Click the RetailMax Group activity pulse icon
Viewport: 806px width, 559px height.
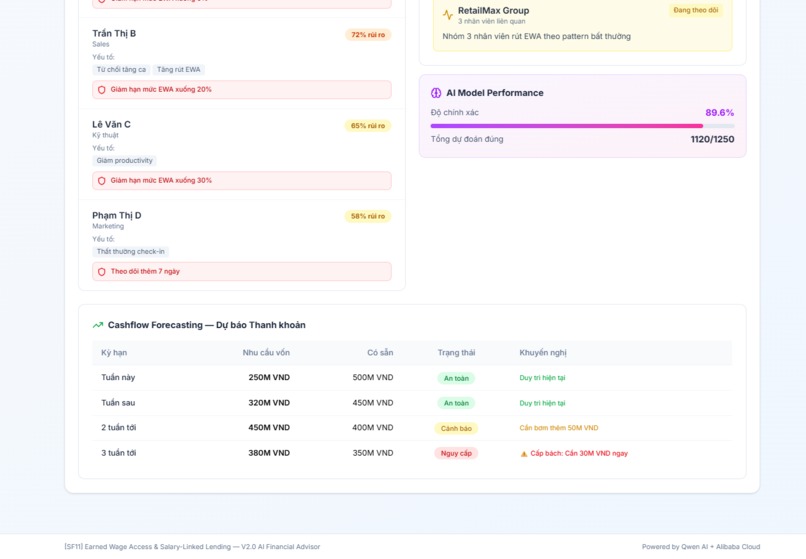pos(448,15)
